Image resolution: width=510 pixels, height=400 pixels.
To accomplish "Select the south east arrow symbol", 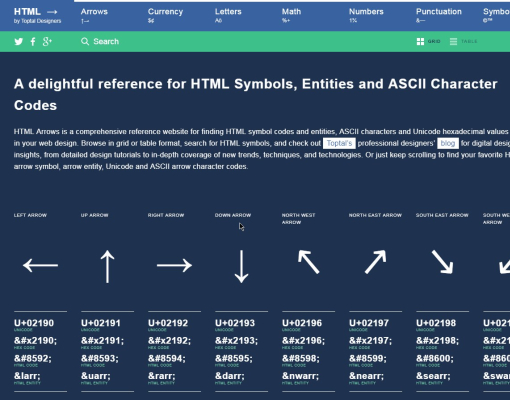I will pyautogui.click(x=443, y=262).
